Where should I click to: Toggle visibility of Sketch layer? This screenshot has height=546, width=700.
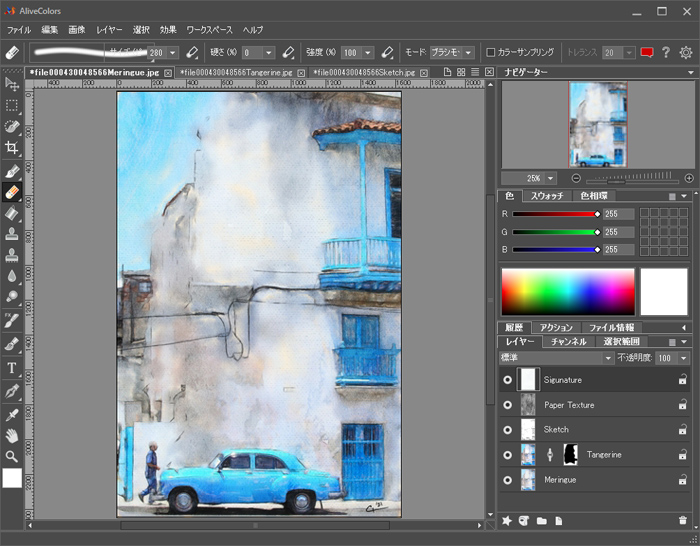(507, 430)
